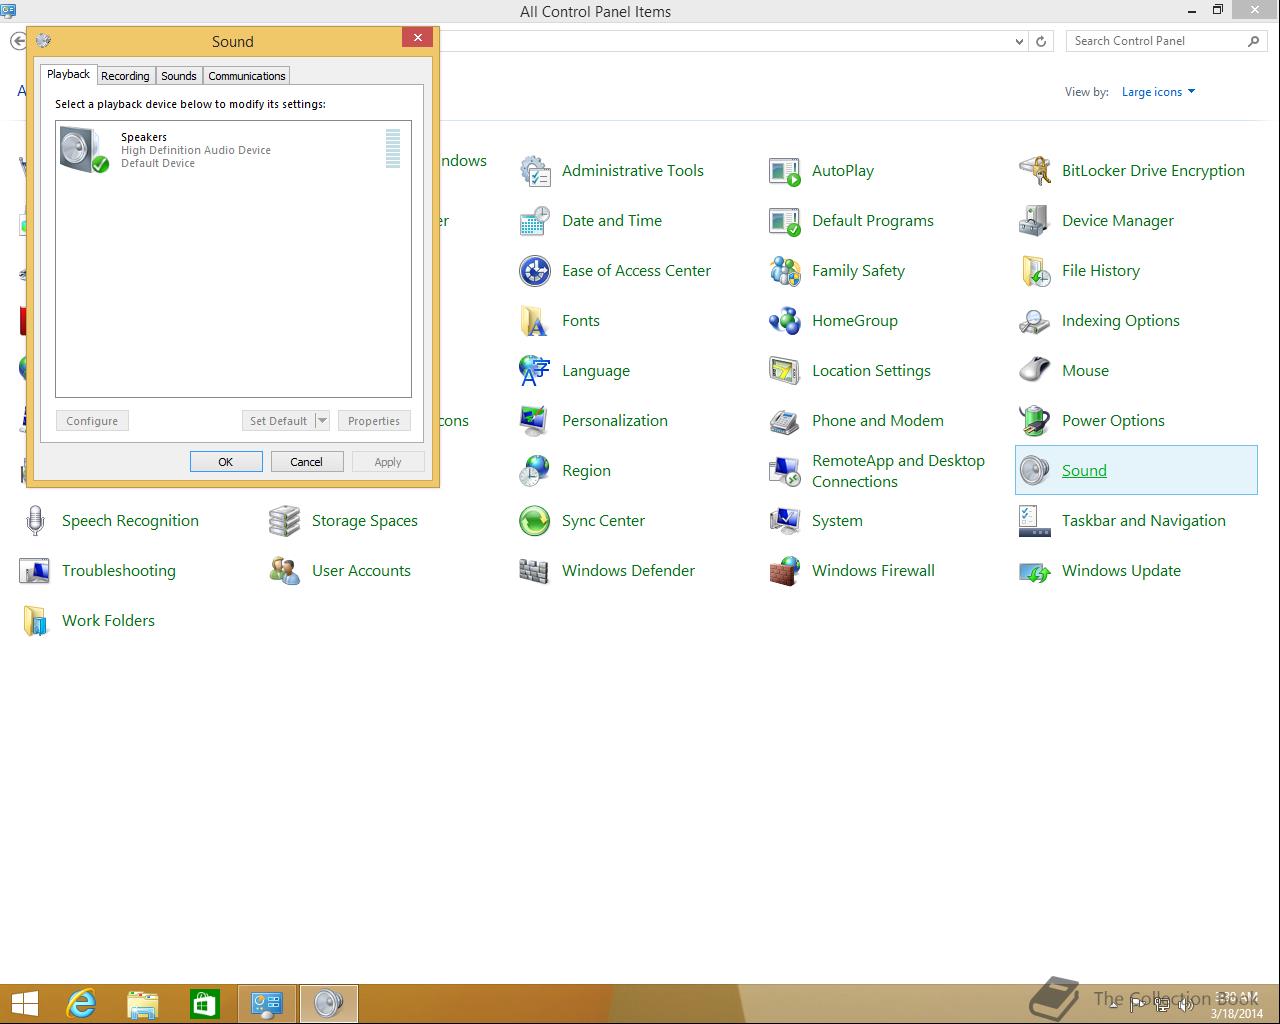
Task: Switch to the Sounds tab
Action: (179, 76)
